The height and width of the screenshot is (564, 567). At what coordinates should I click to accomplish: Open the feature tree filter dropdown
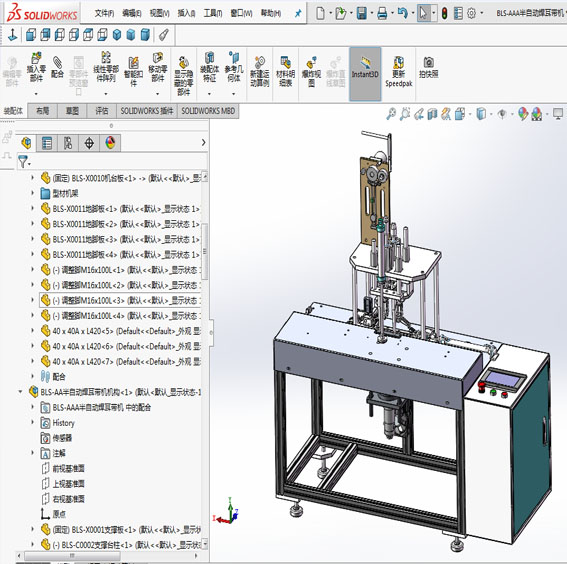[24, 162]
